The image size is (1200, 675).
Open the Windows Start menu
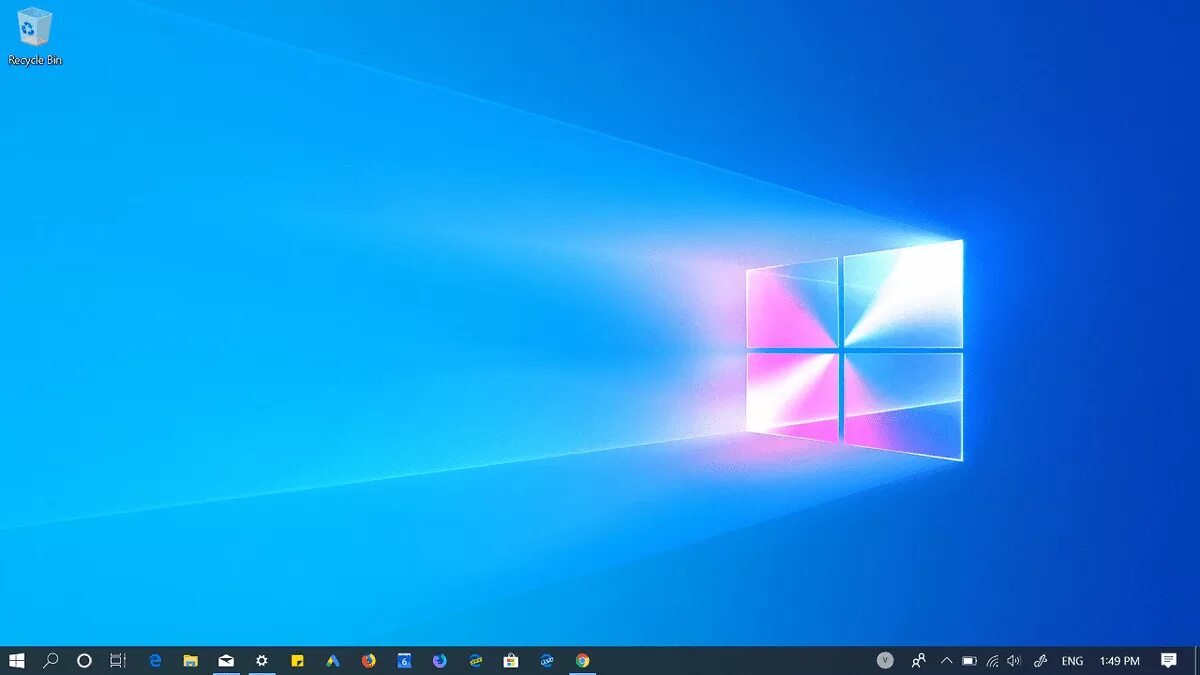point(17,660)
